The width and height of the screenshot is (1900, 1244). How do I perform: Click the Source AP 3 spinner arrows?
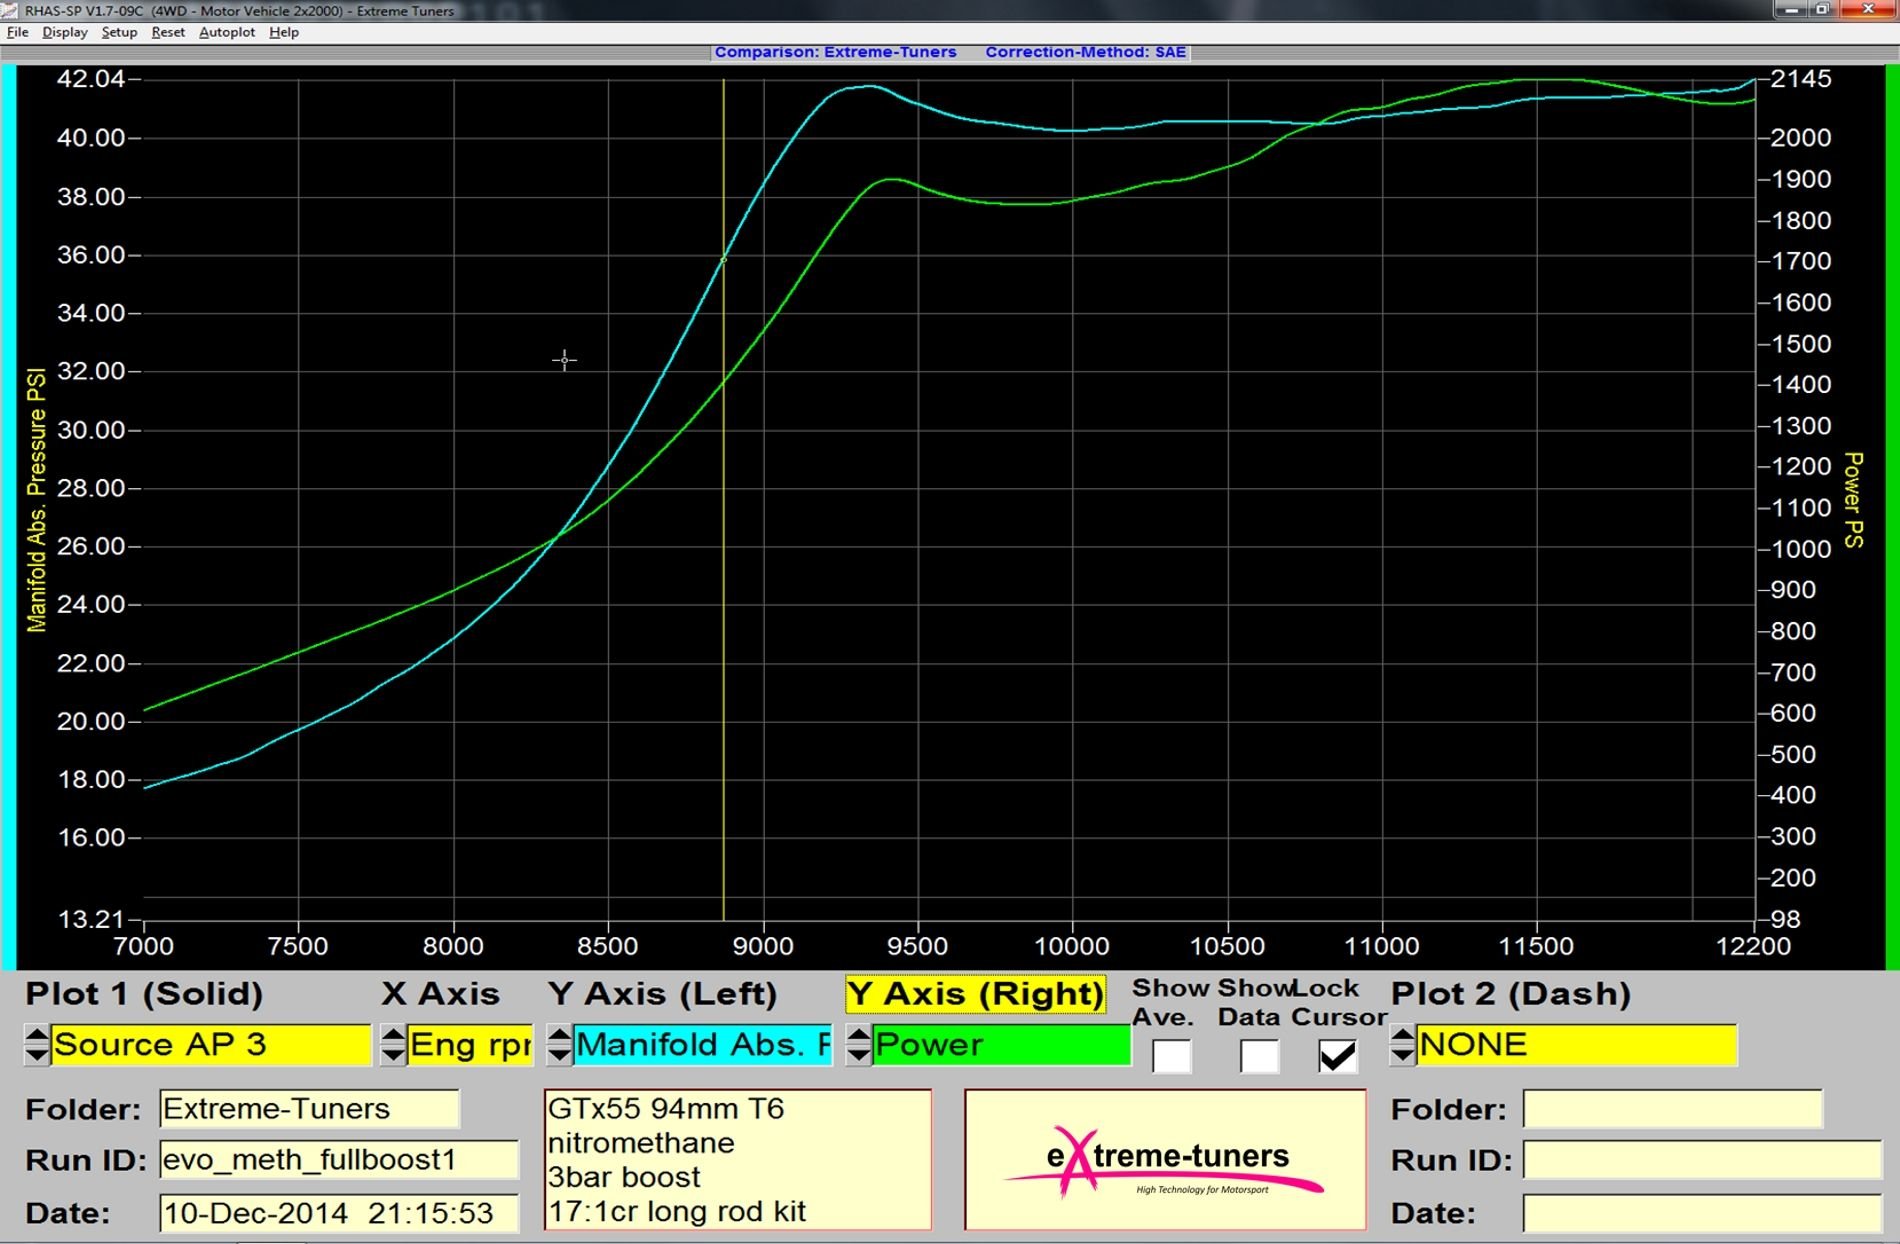tap(36, 1045)
